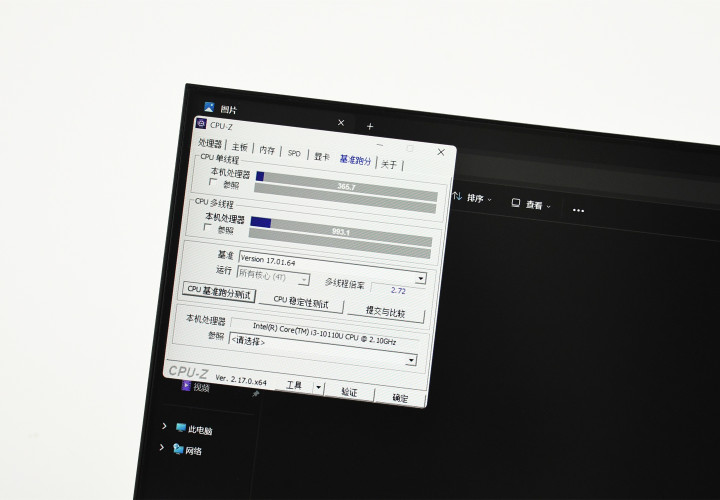The height and width of the screenshot is (500, 720).
Task: Expand the 此电脑 tree node
Action: (x=164, y=426)
